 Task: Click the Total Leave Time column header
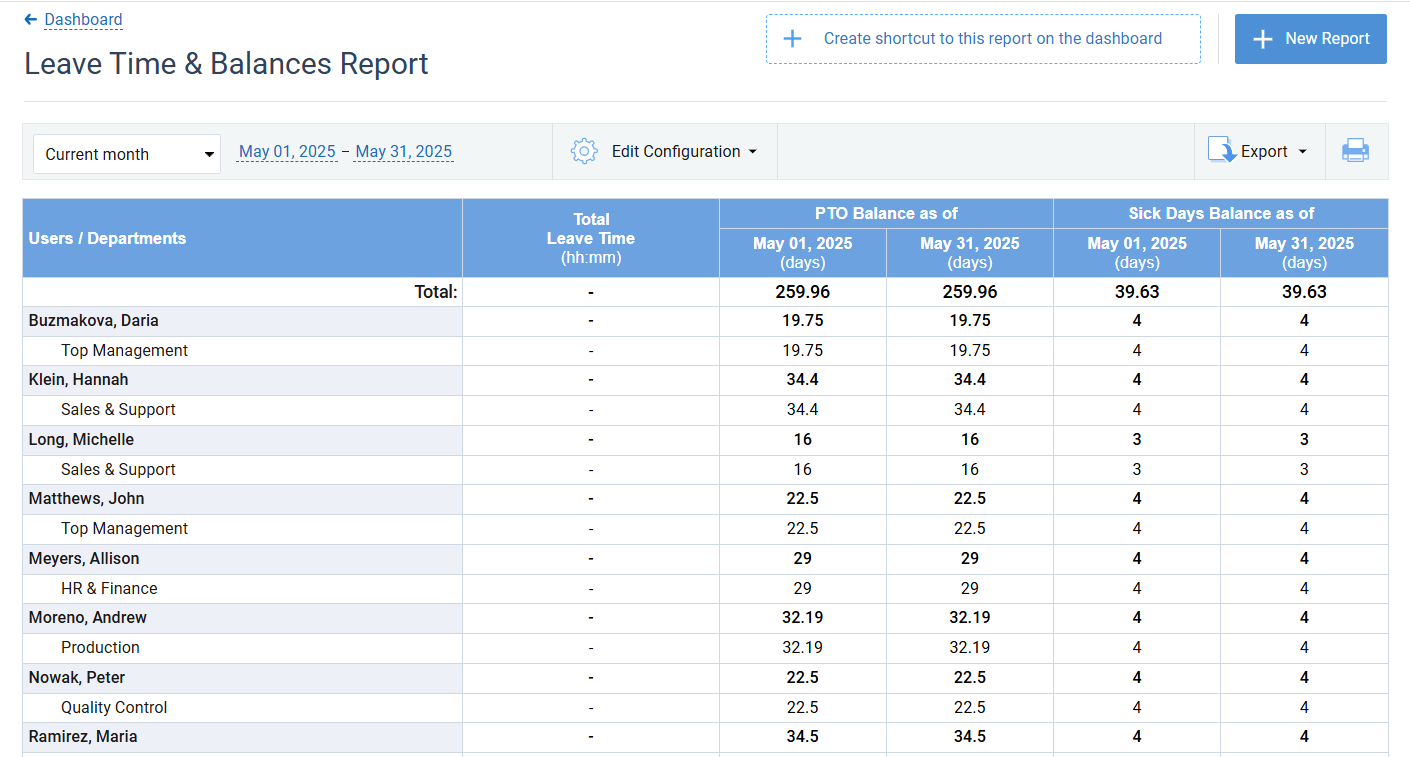point(591,238)
